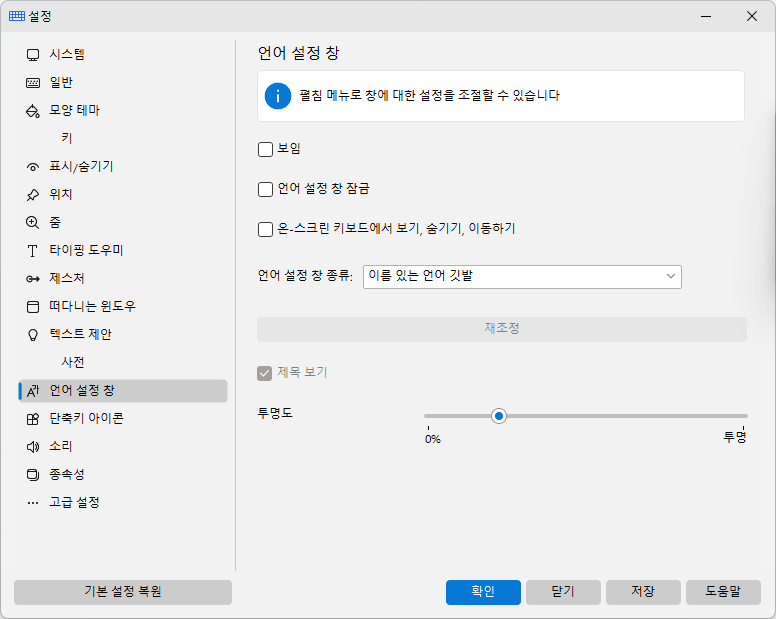Click the 고급 설정 ellipsis icon
Screen dimensions: 776x619
pos(33,503)
